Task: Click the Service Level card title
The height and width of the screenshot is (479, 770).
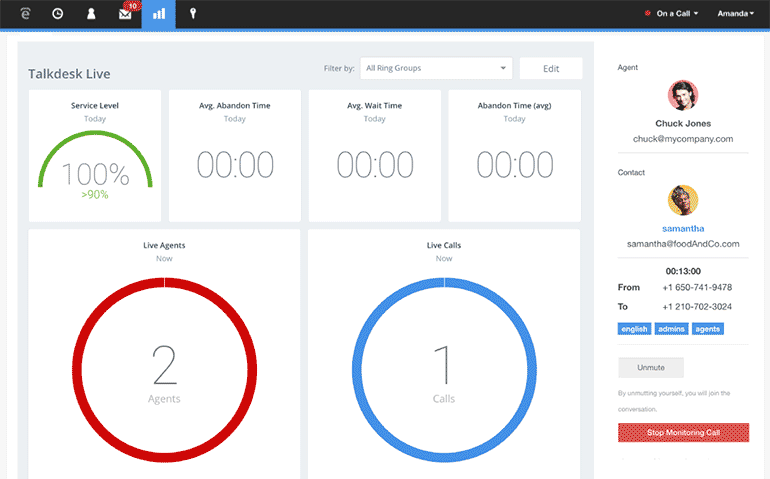Action: tap(95, 106)
